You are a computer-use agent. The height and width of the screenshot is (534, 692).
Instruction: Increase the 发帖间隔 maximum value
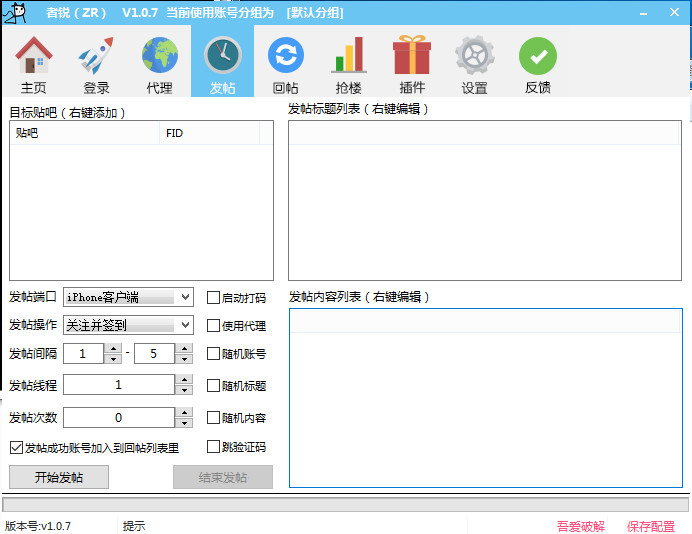184,349
